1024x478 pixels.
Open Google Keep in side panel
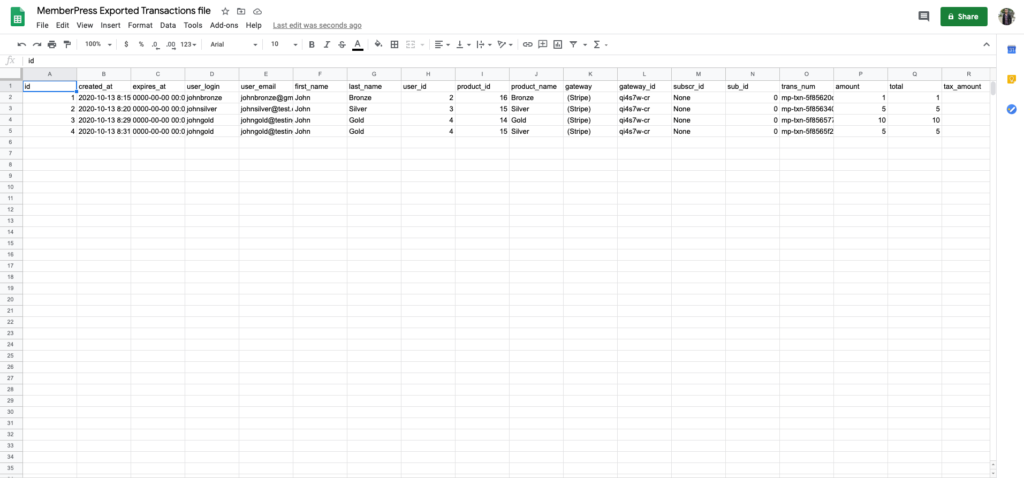coord(1011,79)
